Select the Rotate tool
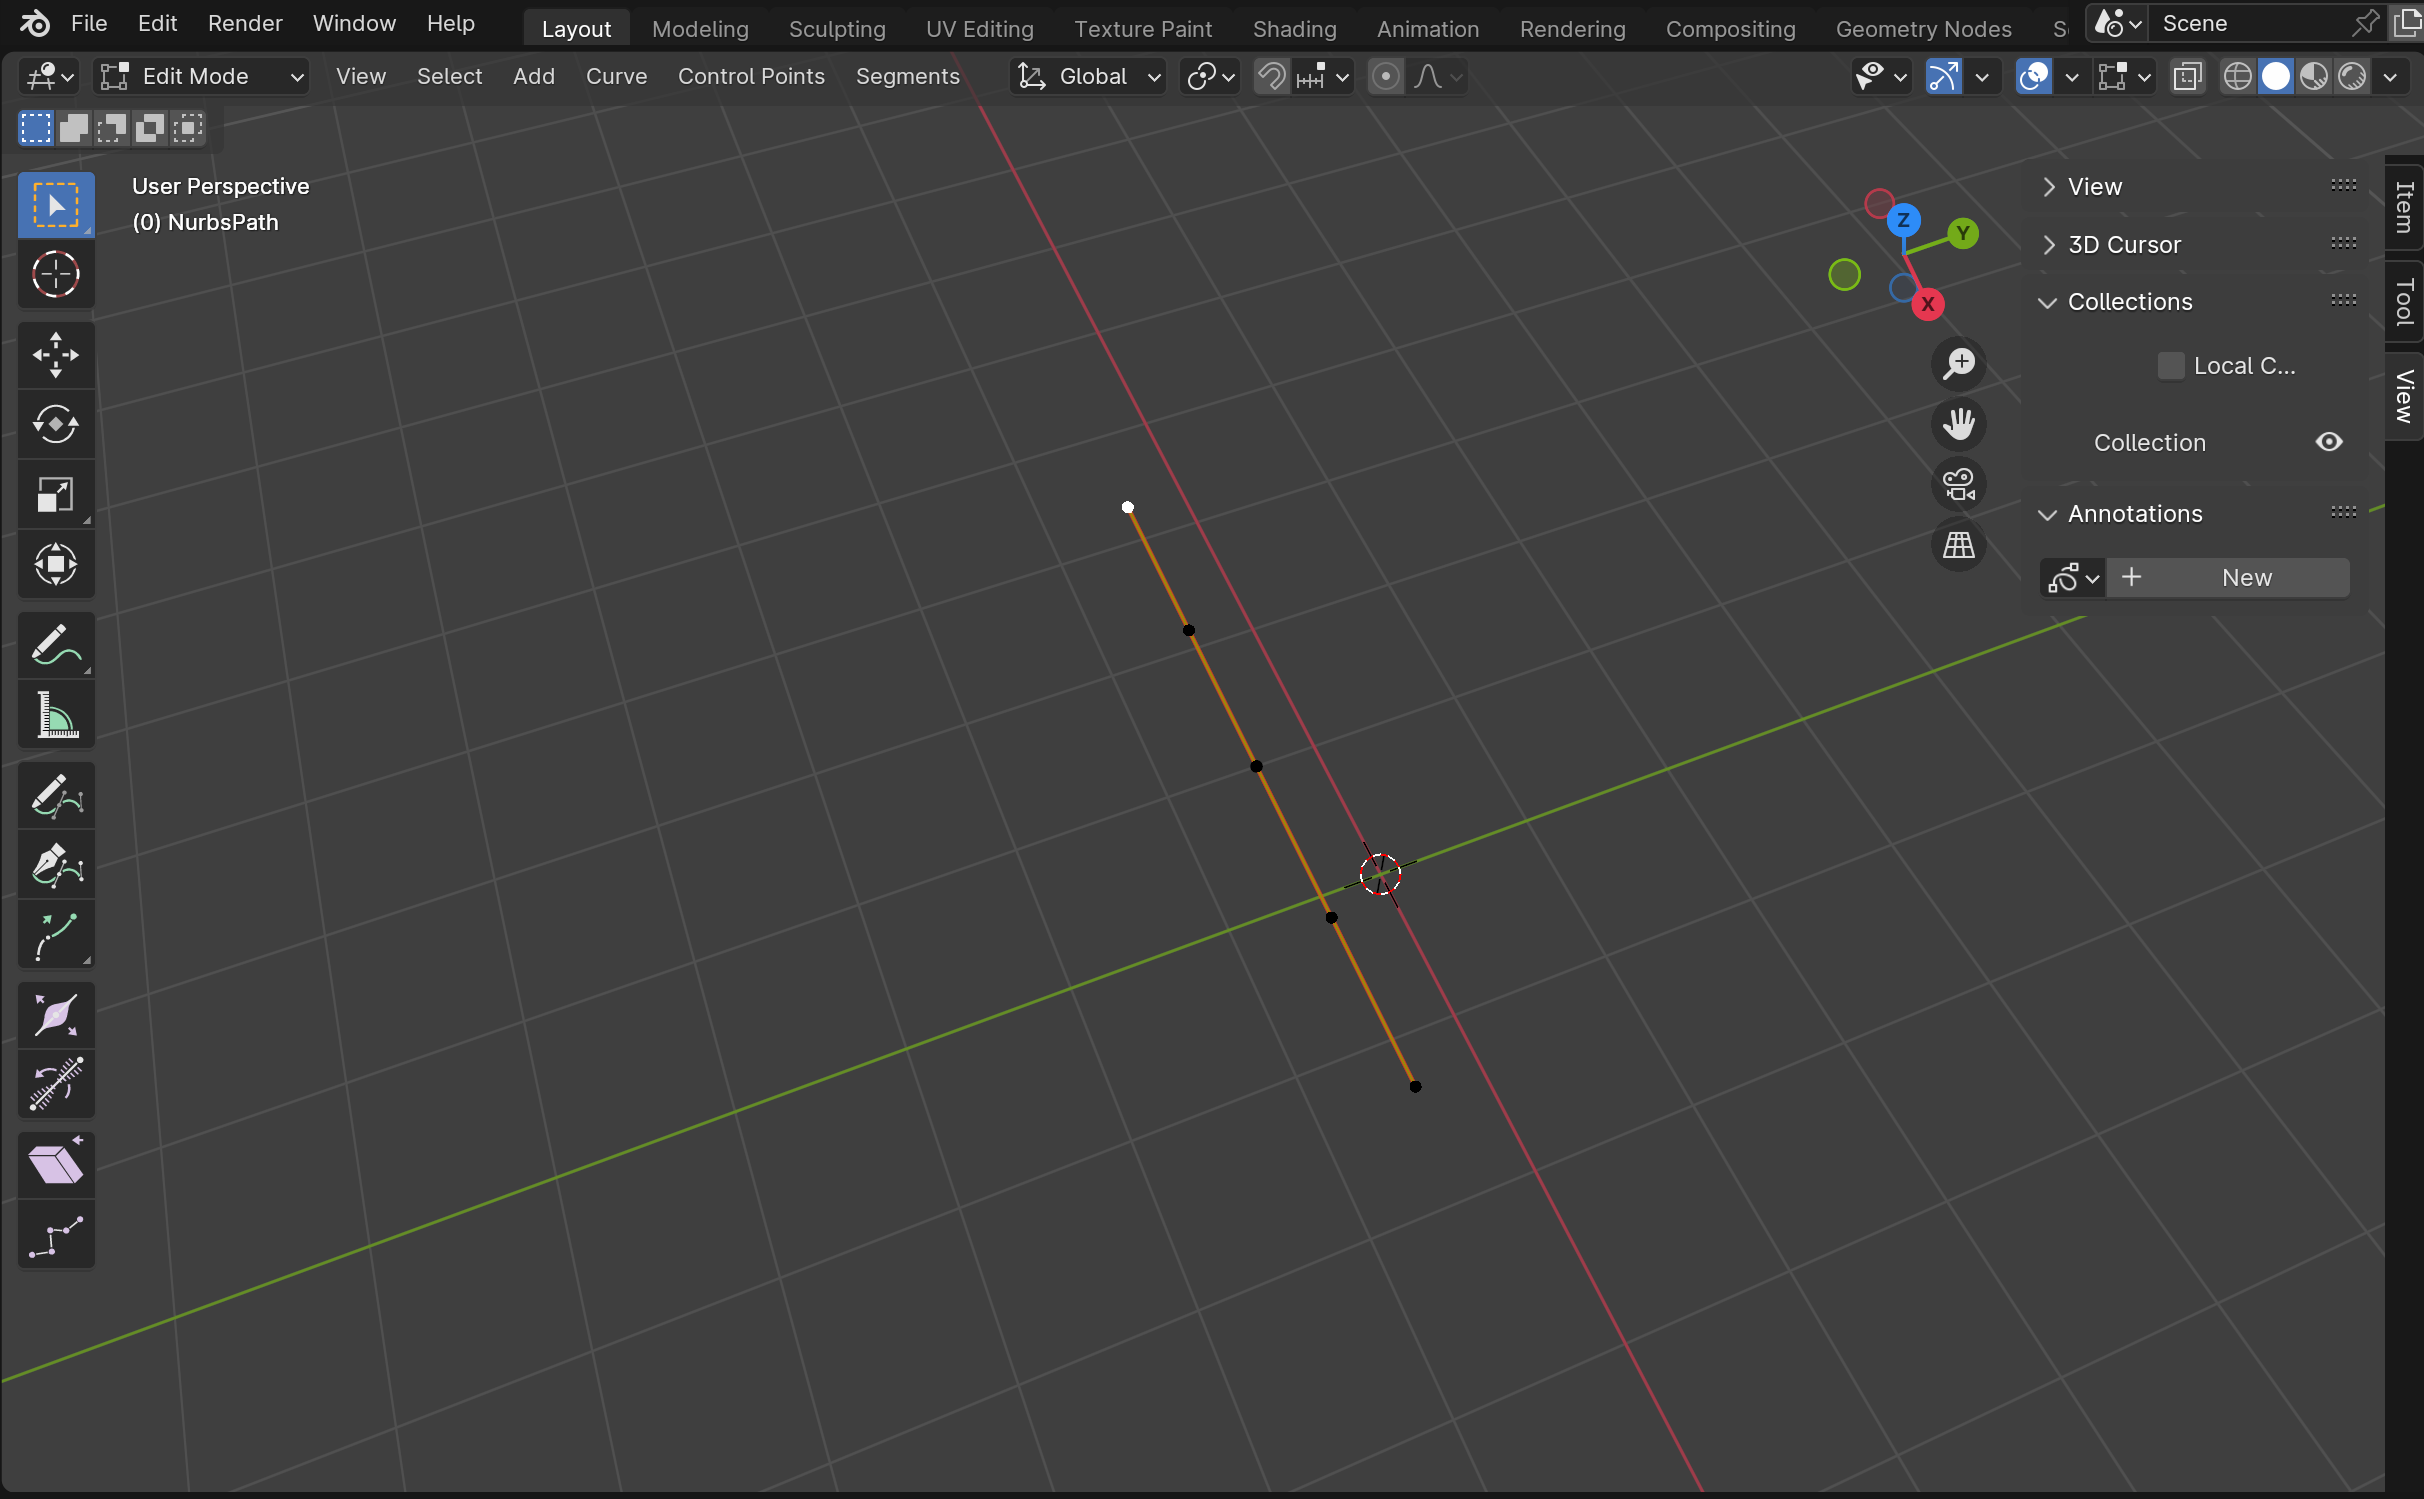Viewport: 2424px width, 1499px height. coord(56,425)
